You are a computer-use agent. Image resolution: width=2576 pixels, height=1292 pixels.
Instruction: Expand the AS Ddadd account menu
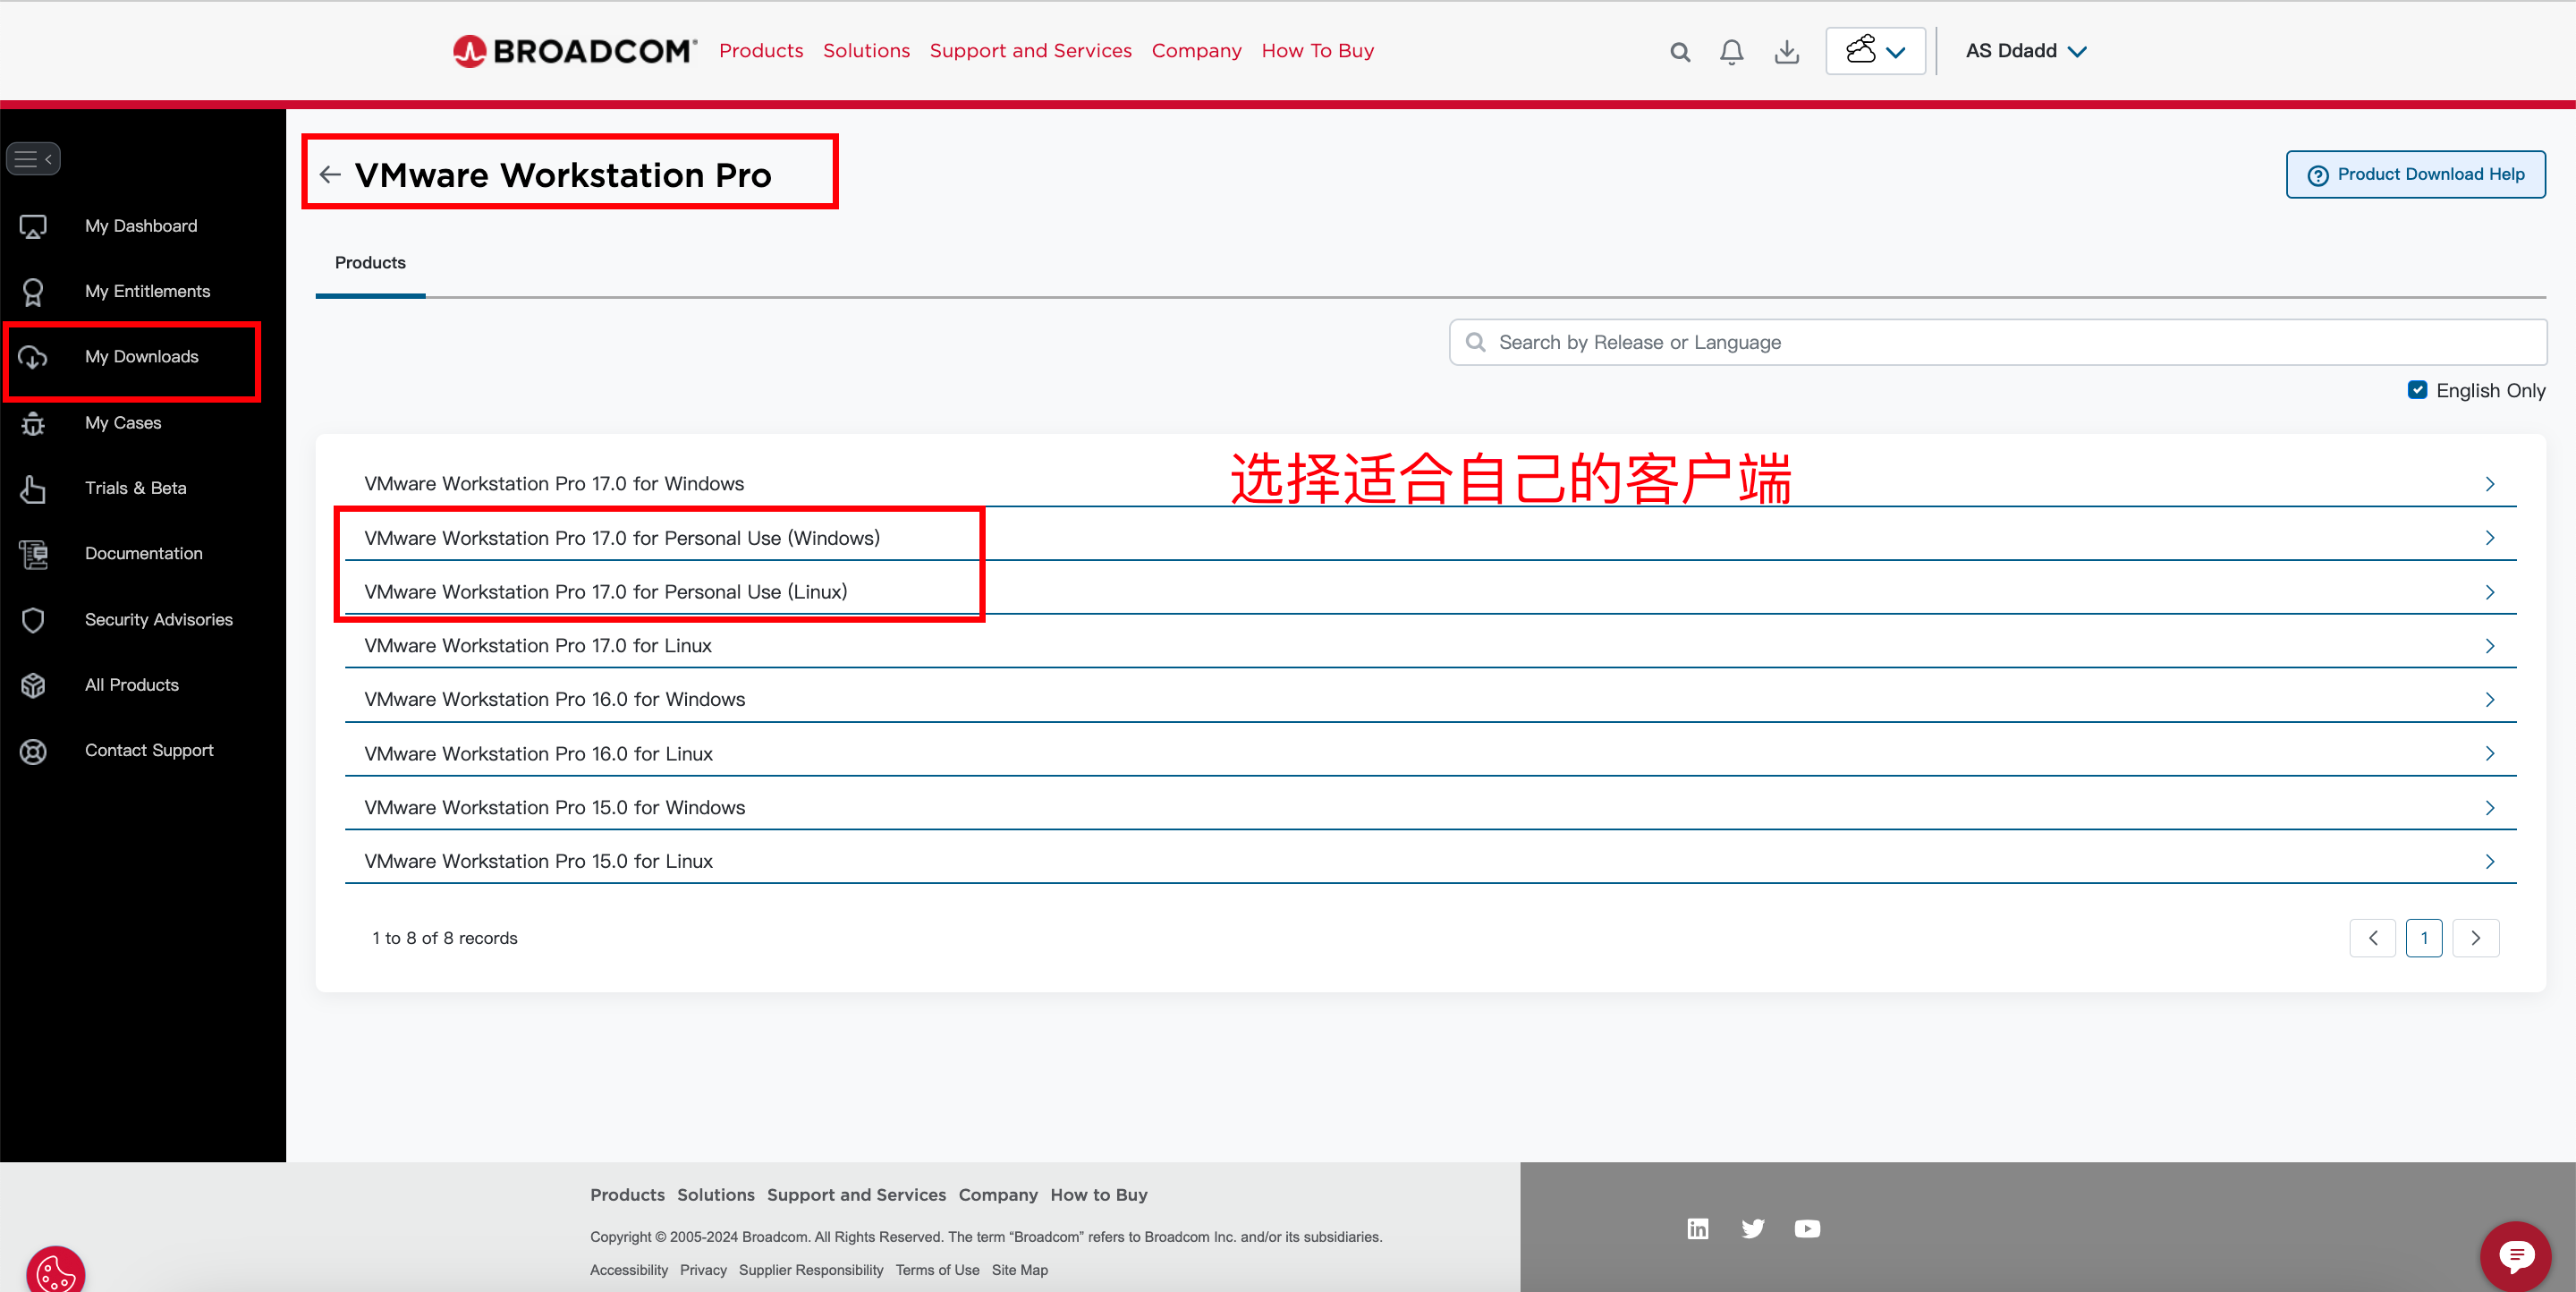coord(2026,51)
